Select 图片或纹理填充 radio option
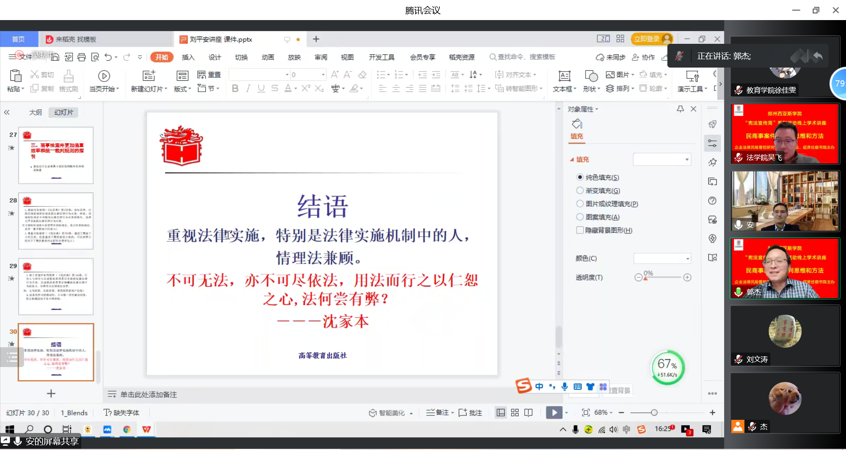 (580, 203)
